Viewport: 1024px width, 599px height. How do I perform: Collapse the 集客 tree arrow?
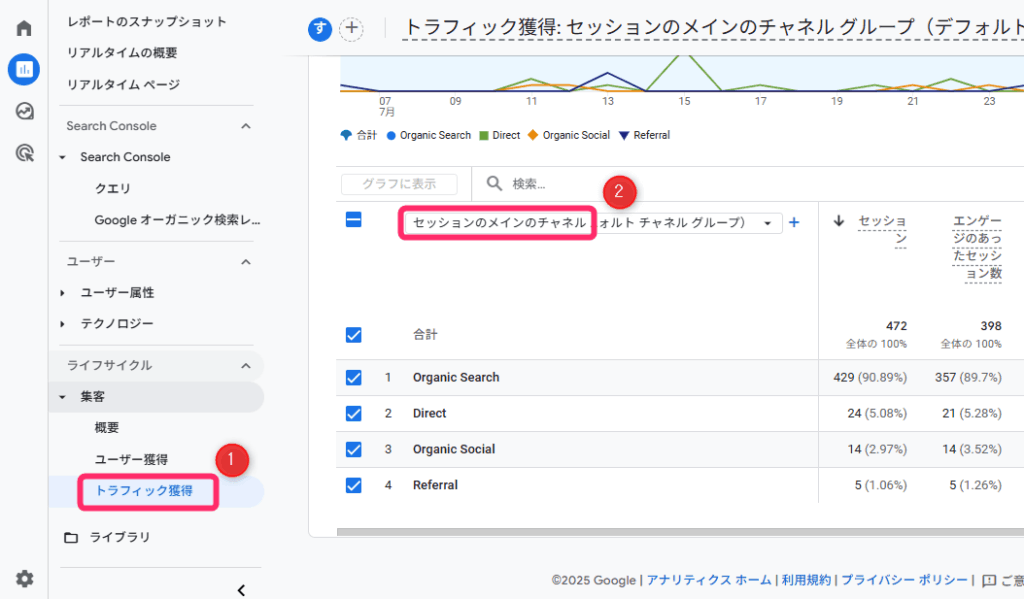click(x=63, y=397)
